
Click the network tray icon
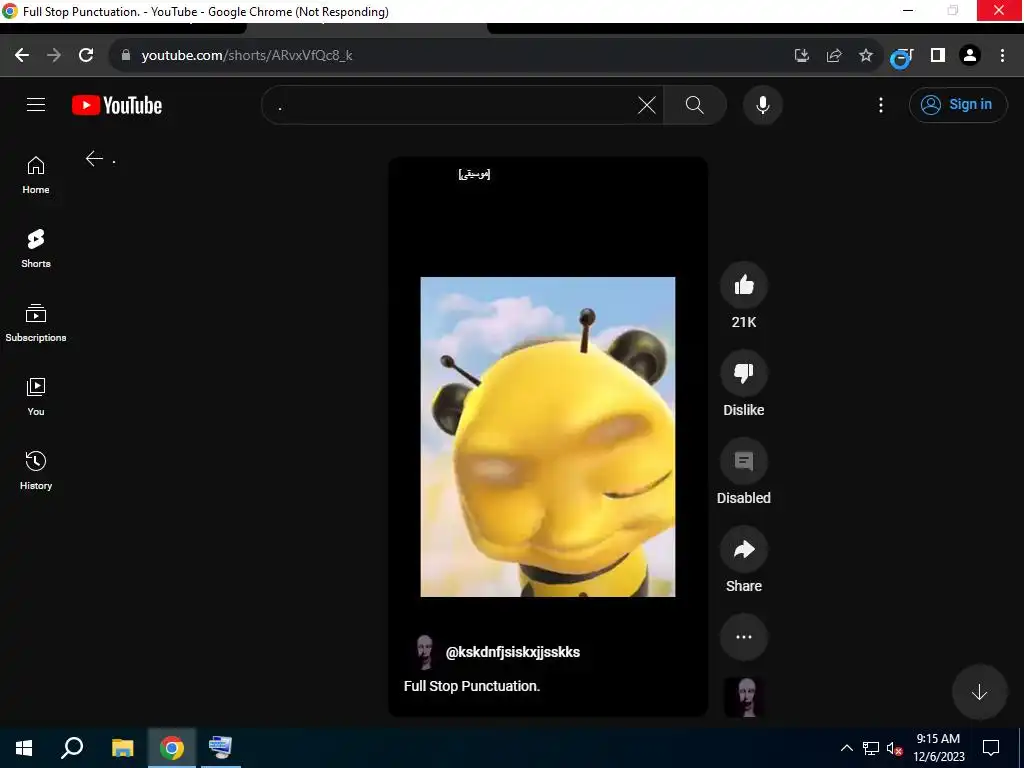871,748
